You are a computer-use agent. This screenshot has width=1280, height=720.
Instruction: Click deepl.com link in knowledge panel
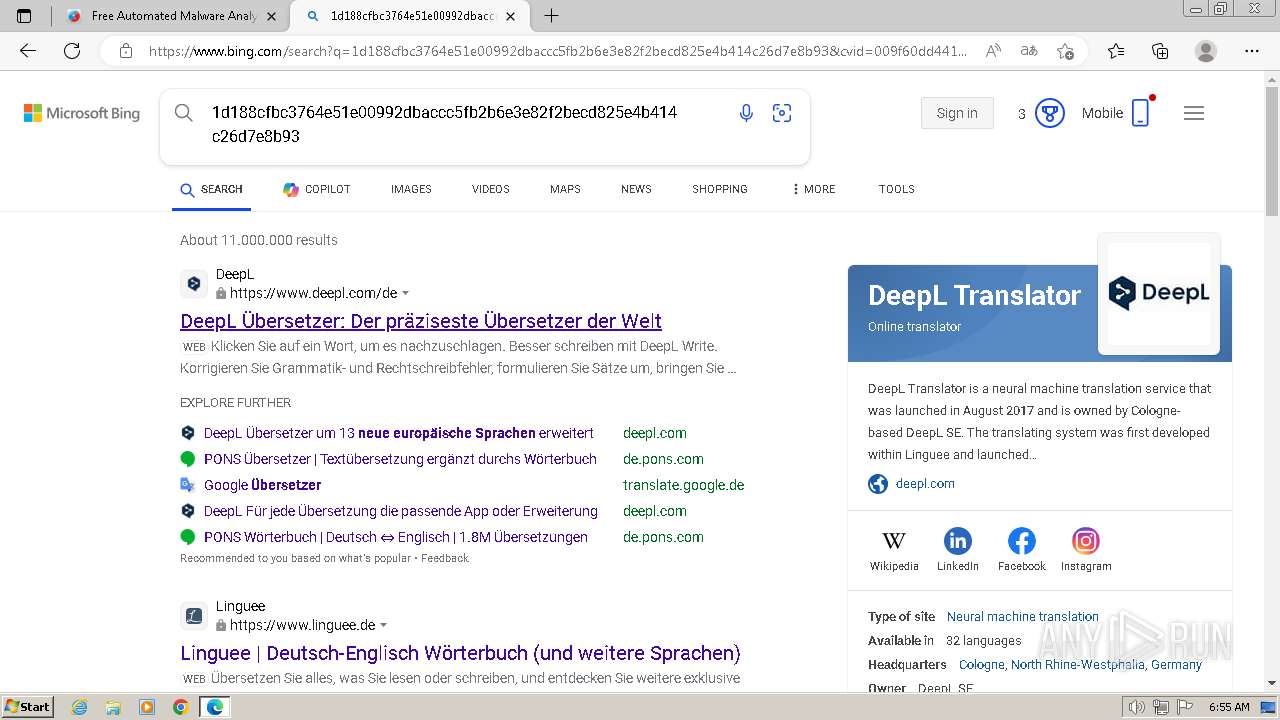click(x=925, y=483)
